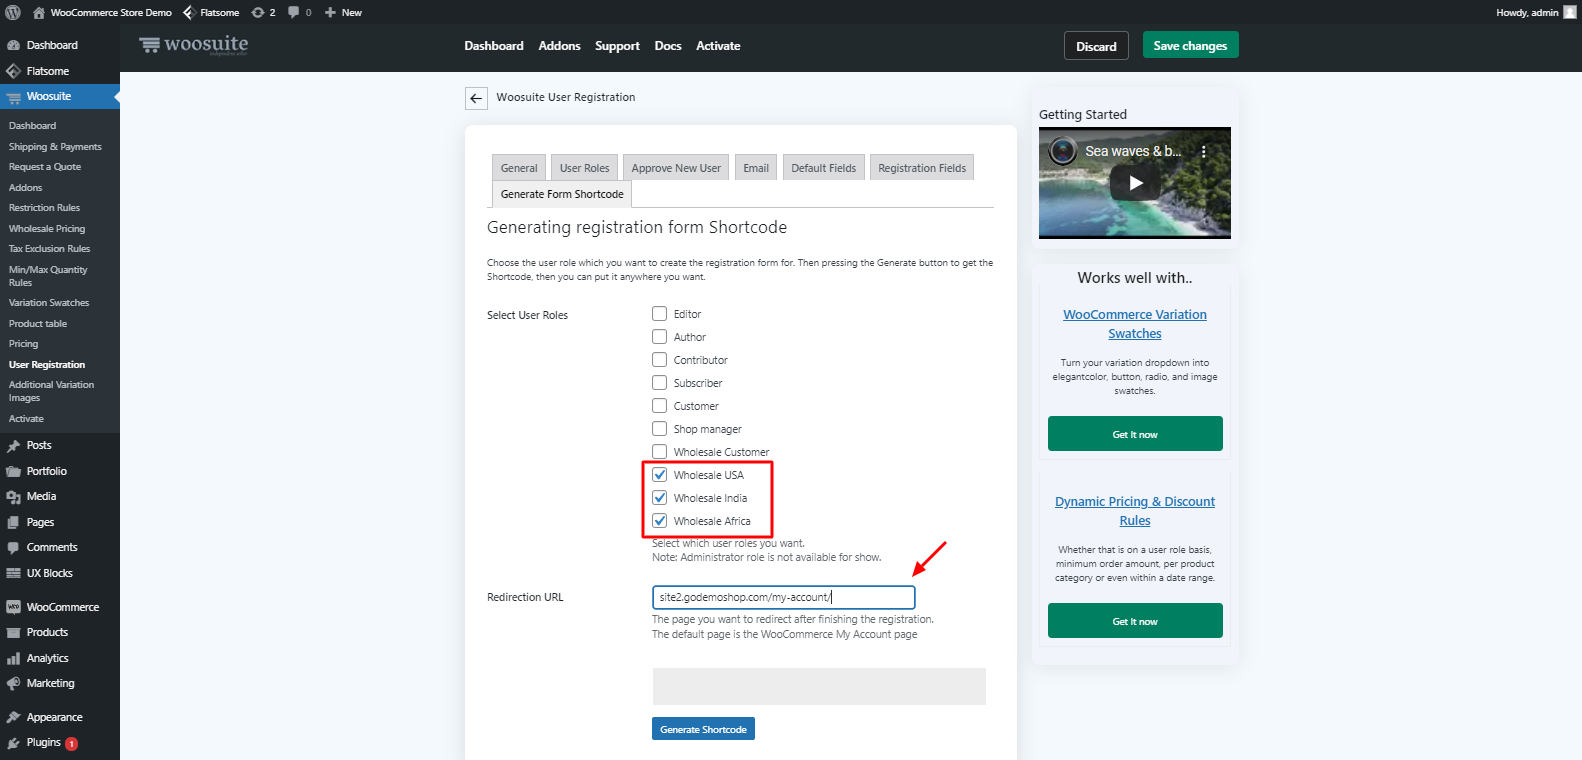Click the plus New icon in admin bar
The width and height of the screenshot is (1582, 760).
pos(330,12)
